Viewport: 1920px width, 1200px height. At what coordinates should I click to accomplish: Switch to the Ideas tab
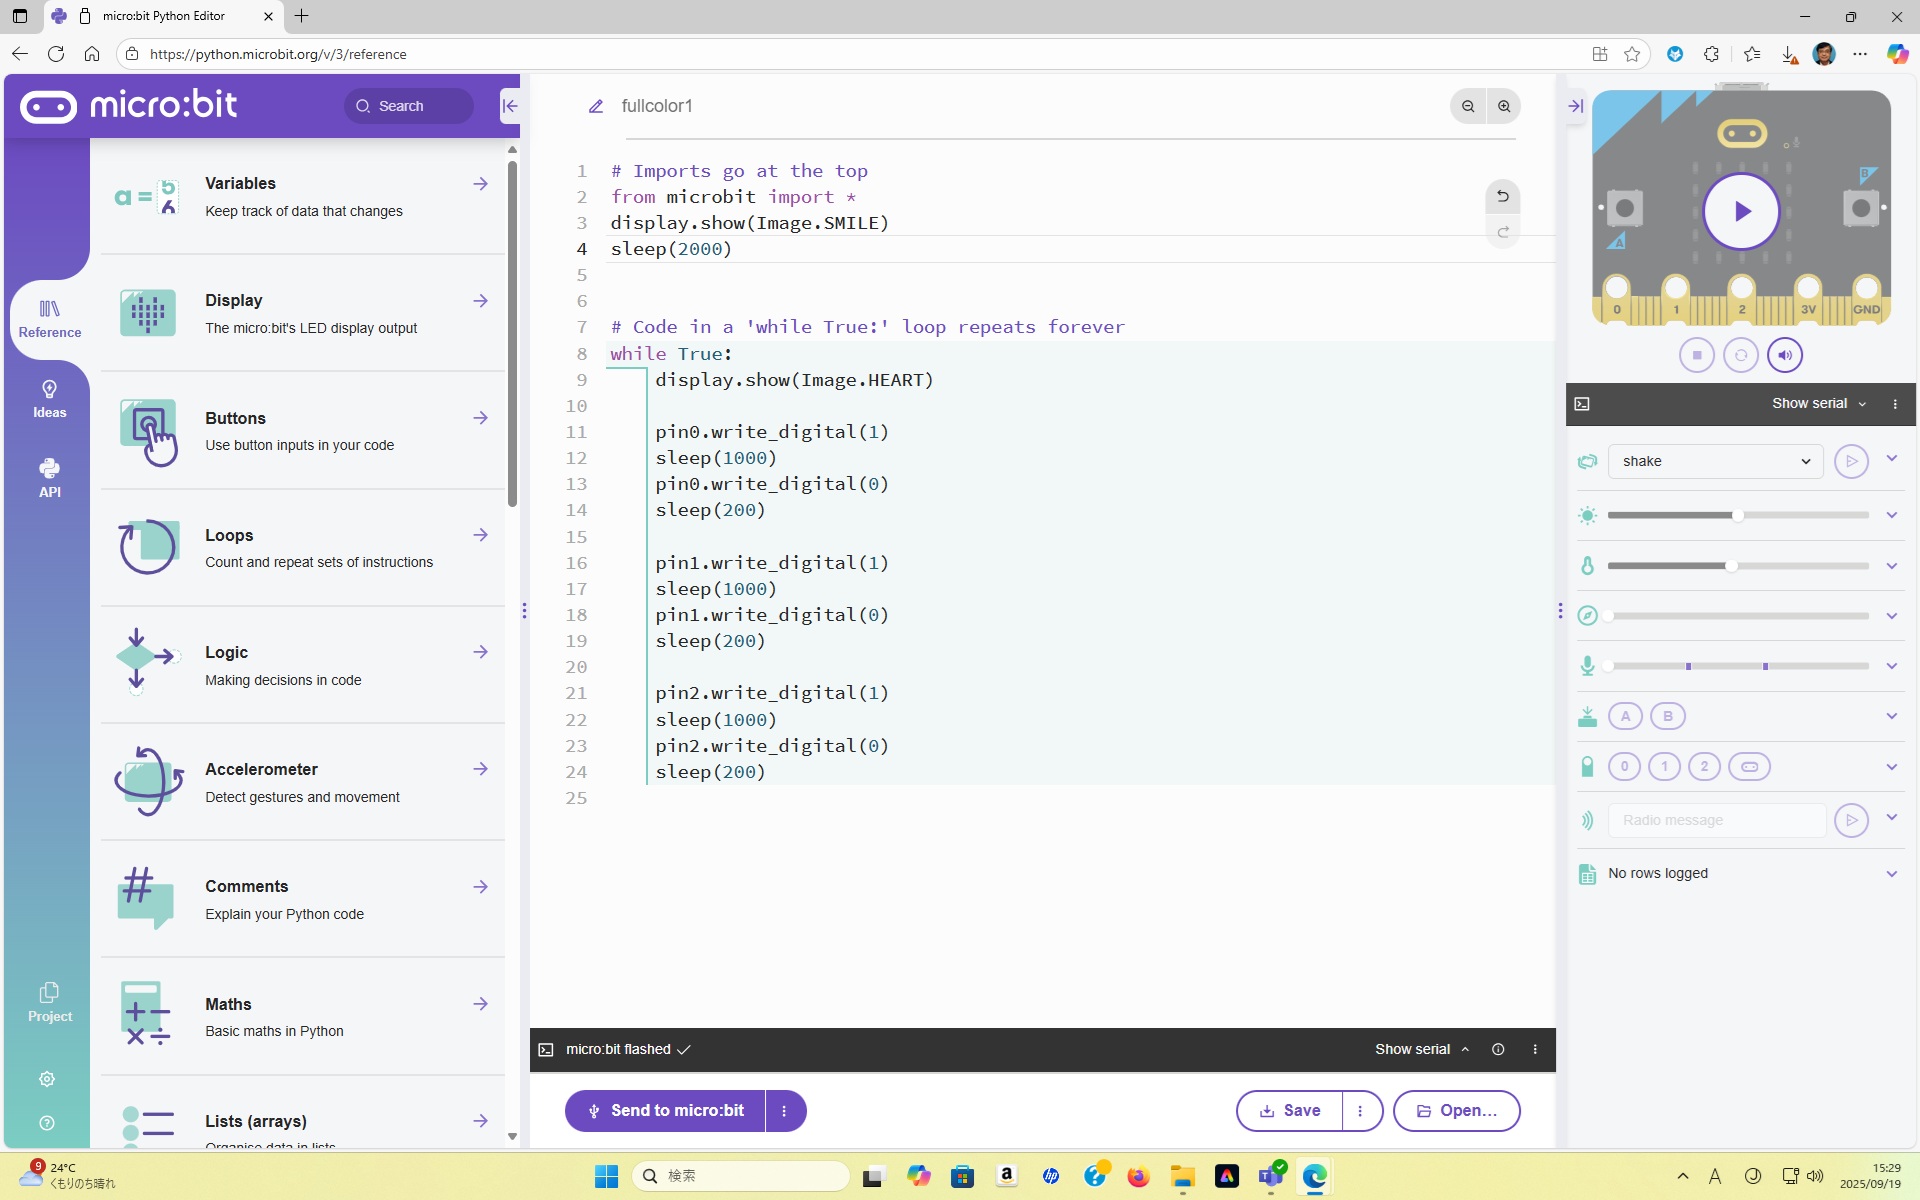[49, 399]
